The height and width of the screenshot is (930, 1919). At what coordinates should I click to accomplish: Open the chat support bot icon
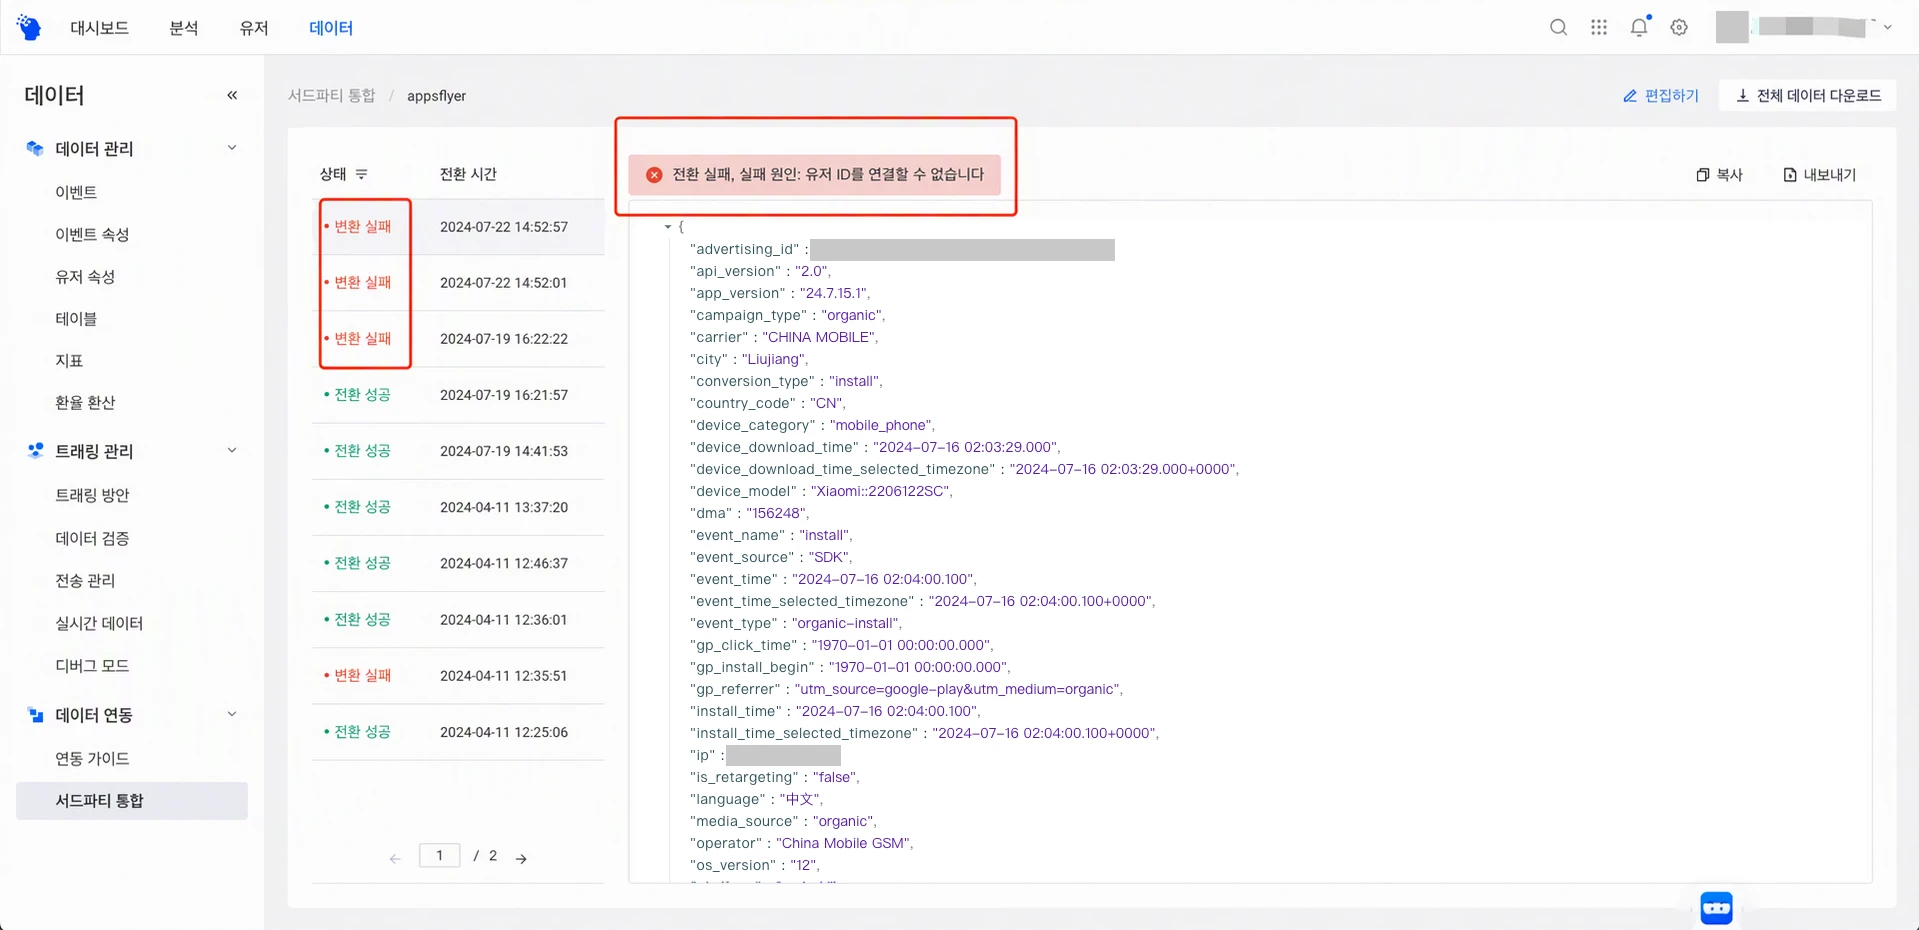tap(1716, 908)
